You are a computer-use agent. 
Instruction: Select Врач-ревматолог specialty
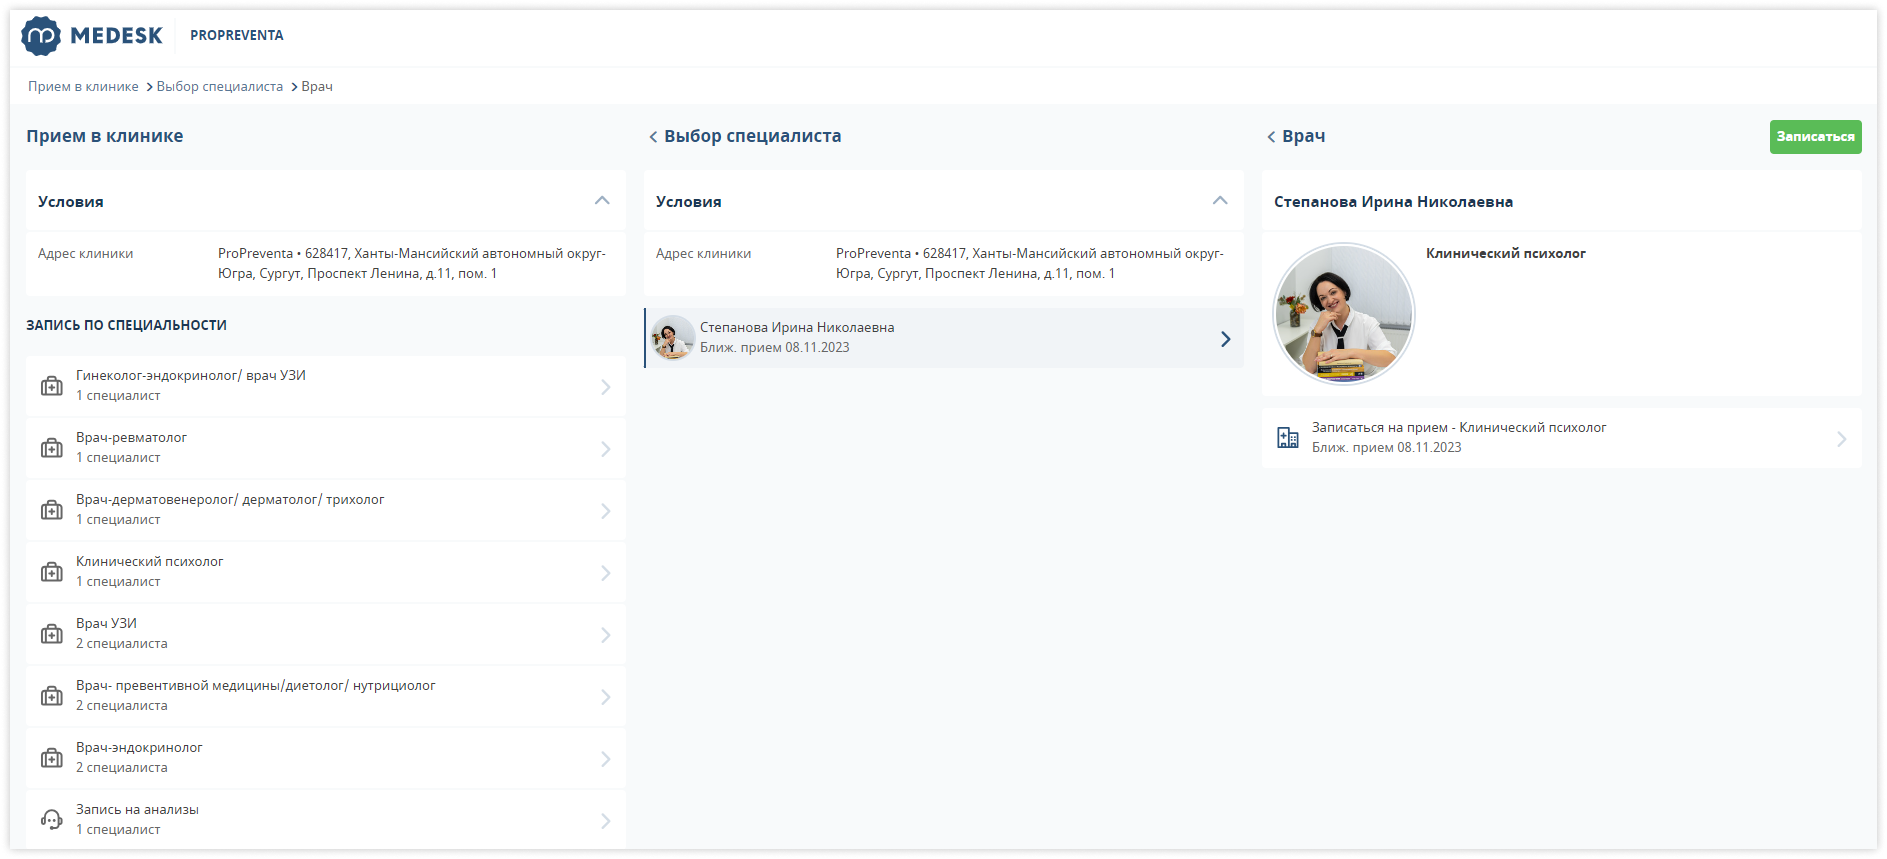coord(326,448)
